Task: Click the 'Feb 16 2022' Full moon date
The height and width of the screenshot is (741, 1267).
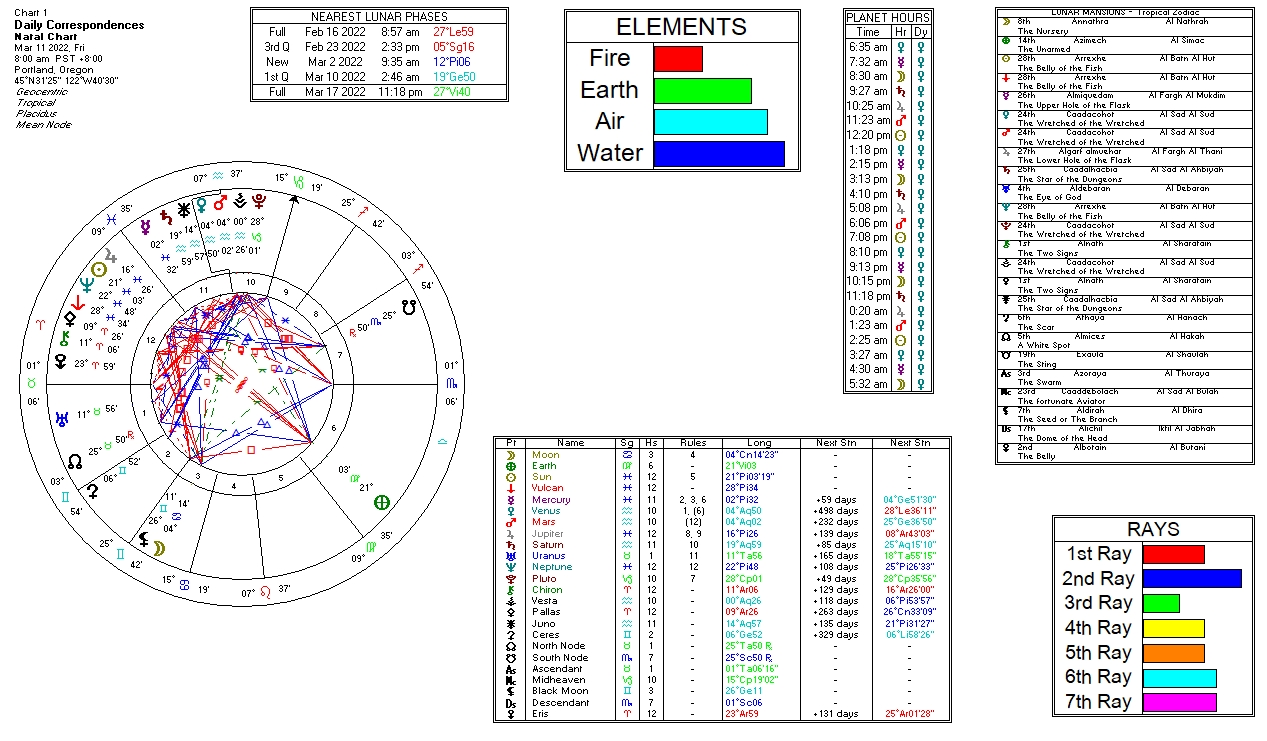Action: coord(333,32)
